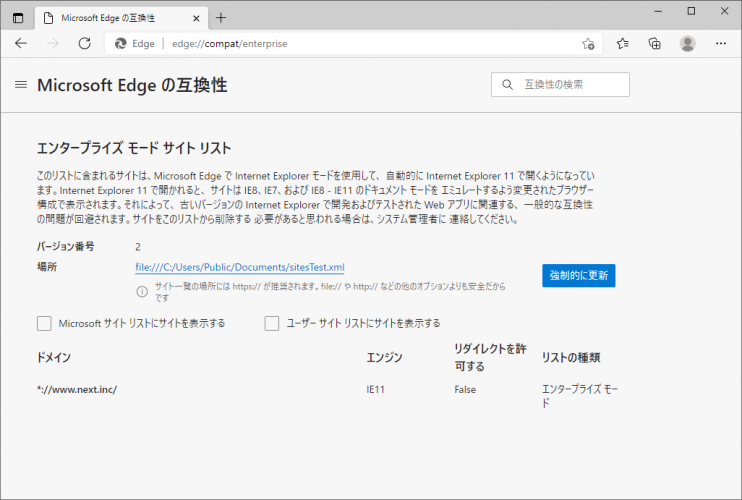The image size is (742, 500).
Task: Go back with the back arrow
Action: point(21,44)
